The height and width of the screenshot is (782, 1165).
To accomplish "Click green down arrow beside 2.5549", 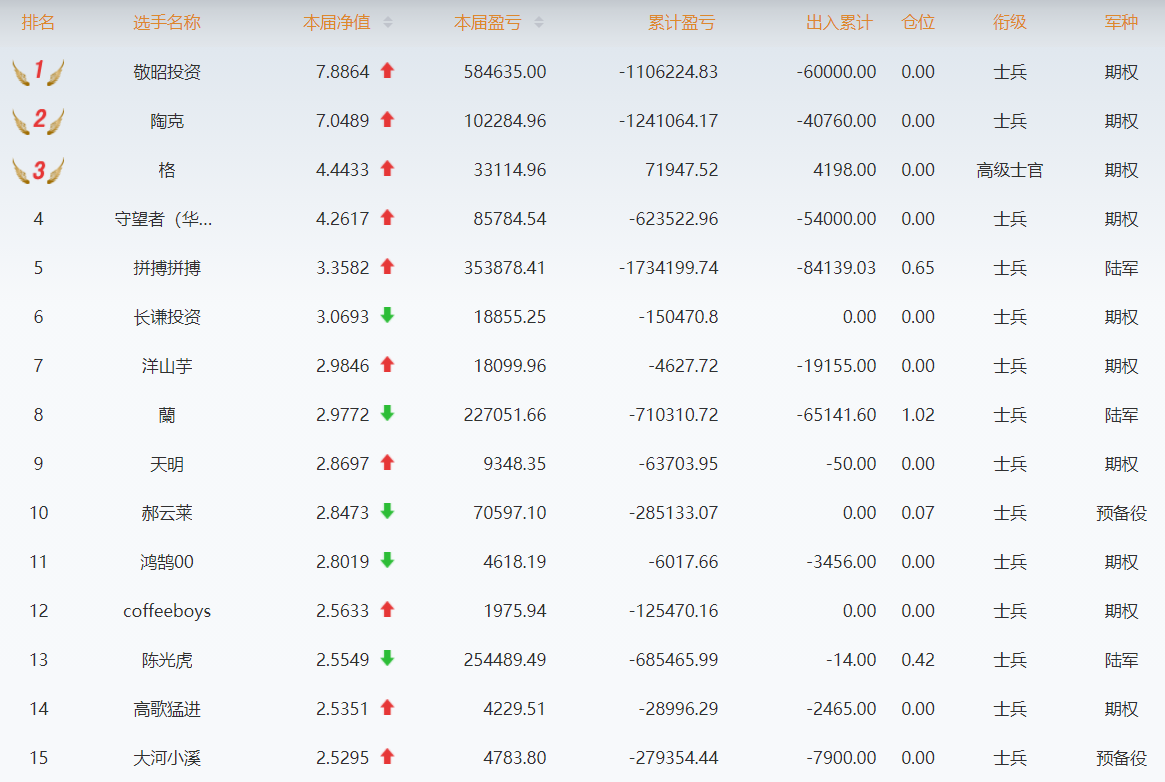I will click(x=387, y=659).
